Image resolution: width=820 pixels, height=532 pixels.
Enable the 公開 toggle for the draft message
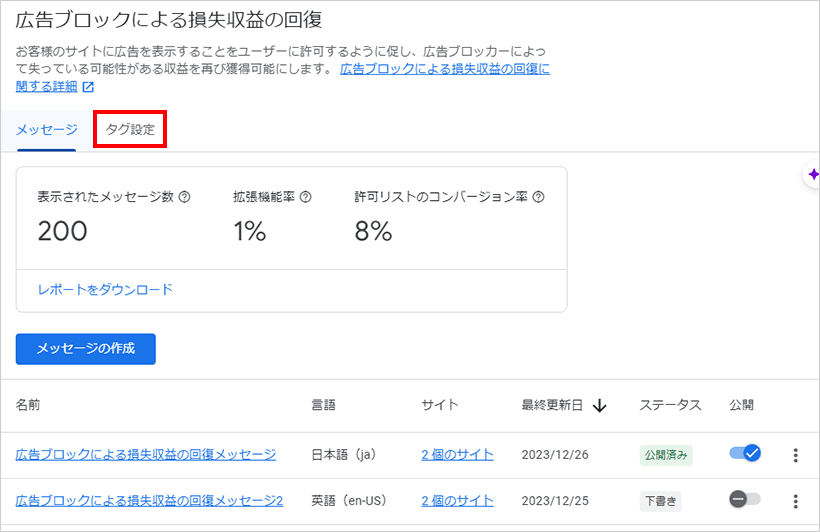[745, 499]
